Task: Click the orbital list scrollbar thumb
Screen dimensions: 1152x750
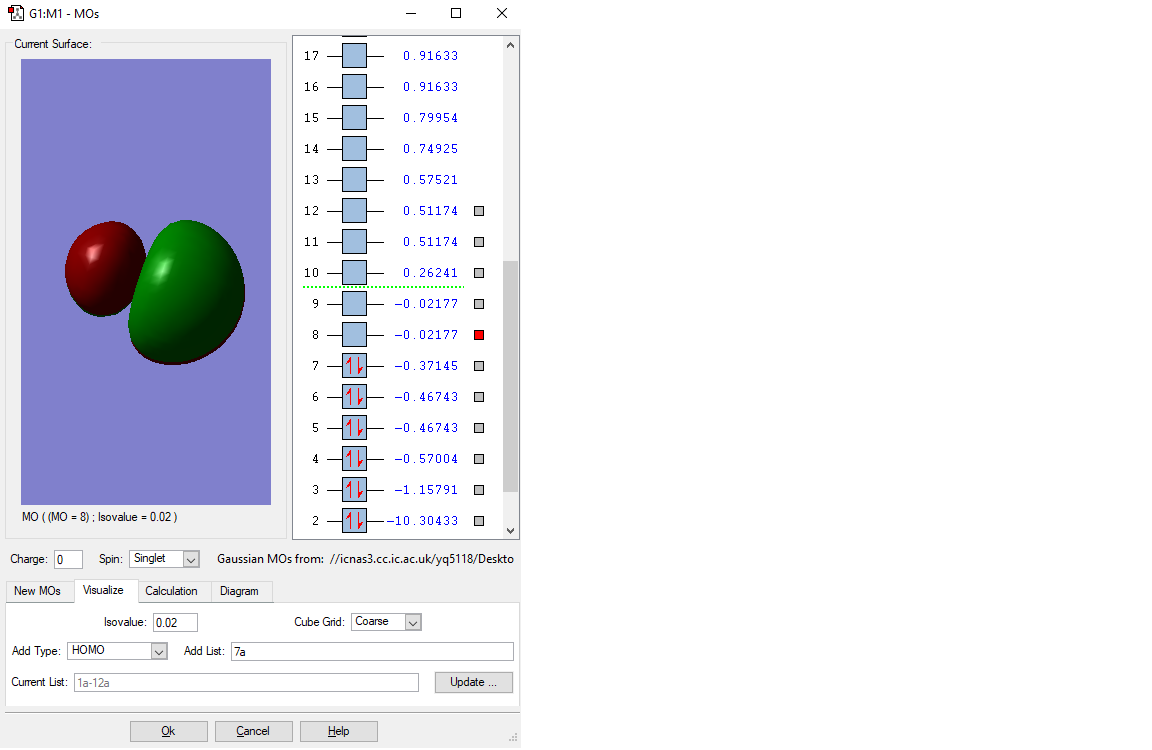Action: (x=511, y=376)
